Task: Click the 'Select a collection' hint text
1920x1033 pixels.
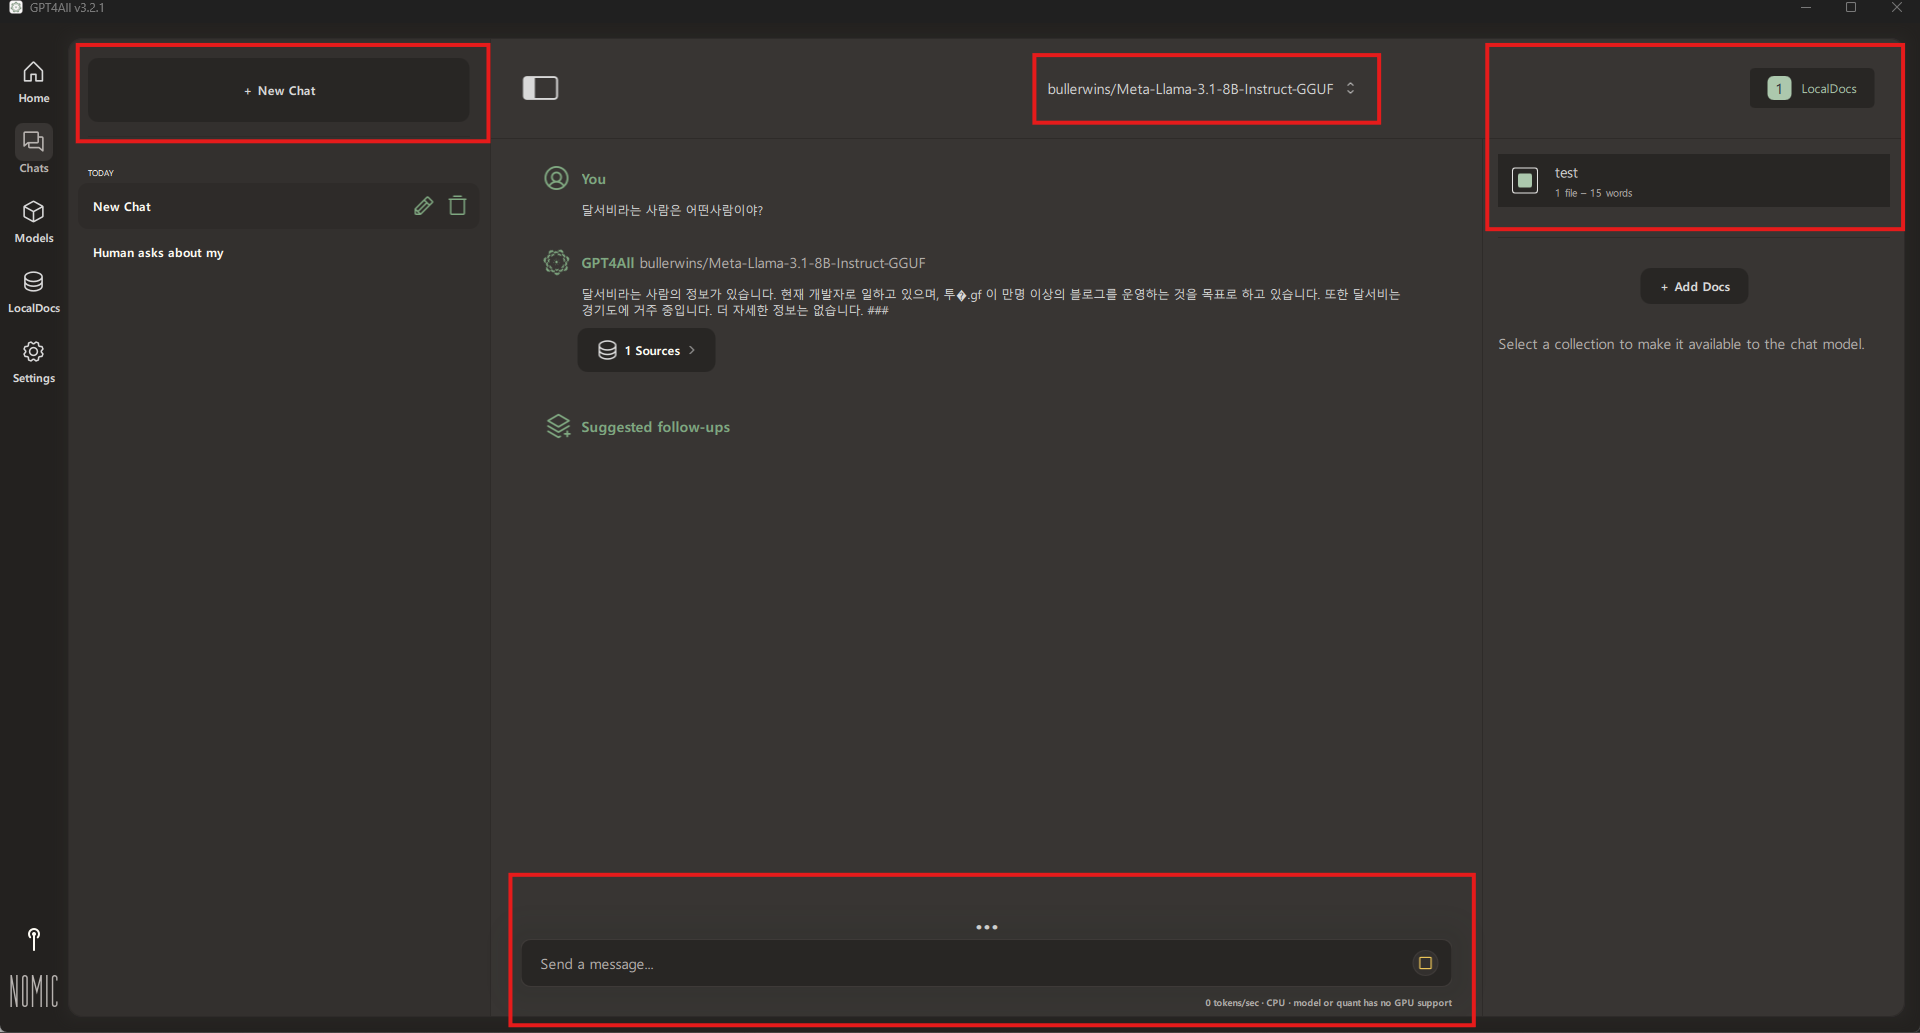Action: pos(1681,344)
